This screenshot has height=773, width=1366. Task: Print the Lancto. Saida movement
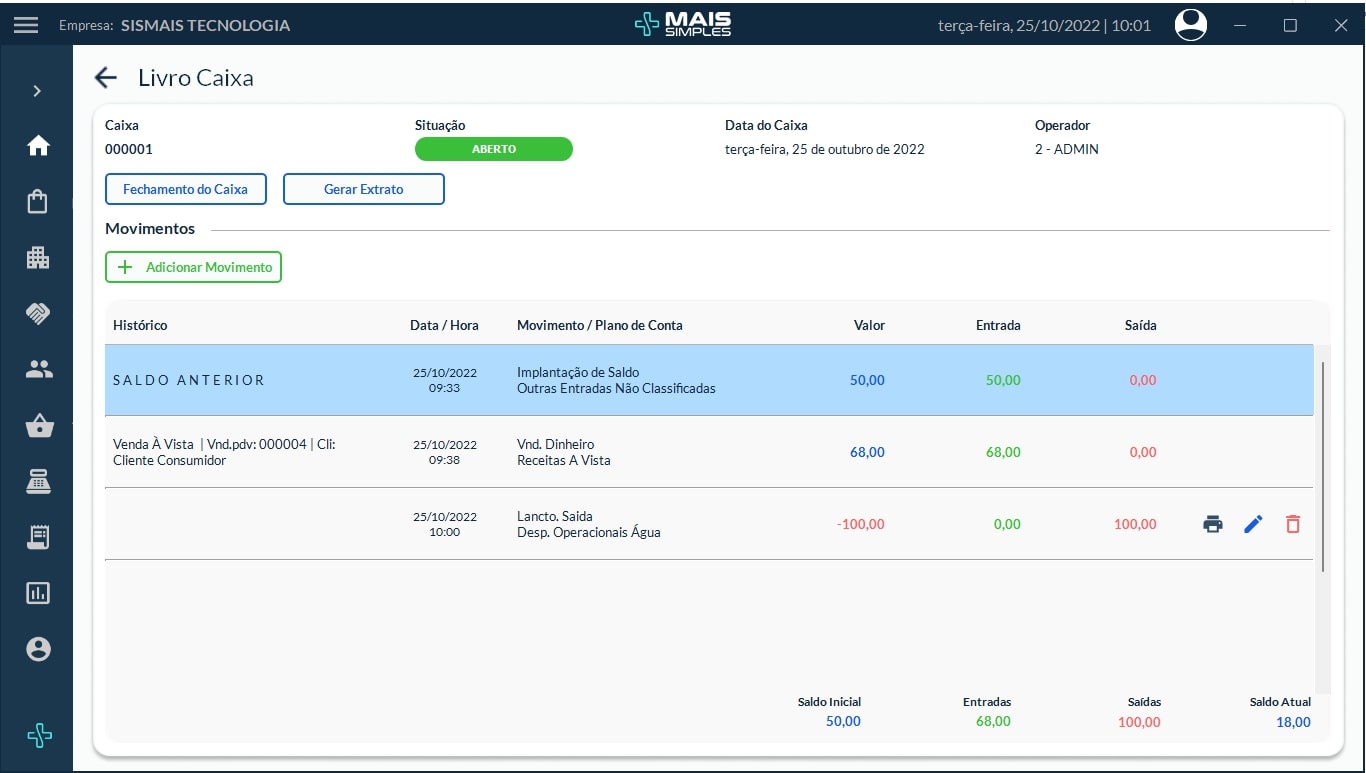tap(1213, 524)
